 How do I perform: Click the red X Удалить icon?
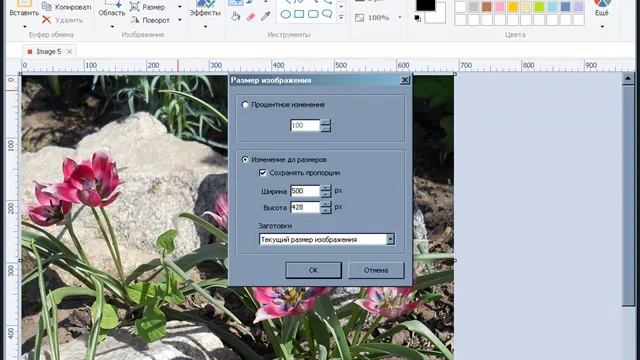click(x=47, y=20)
